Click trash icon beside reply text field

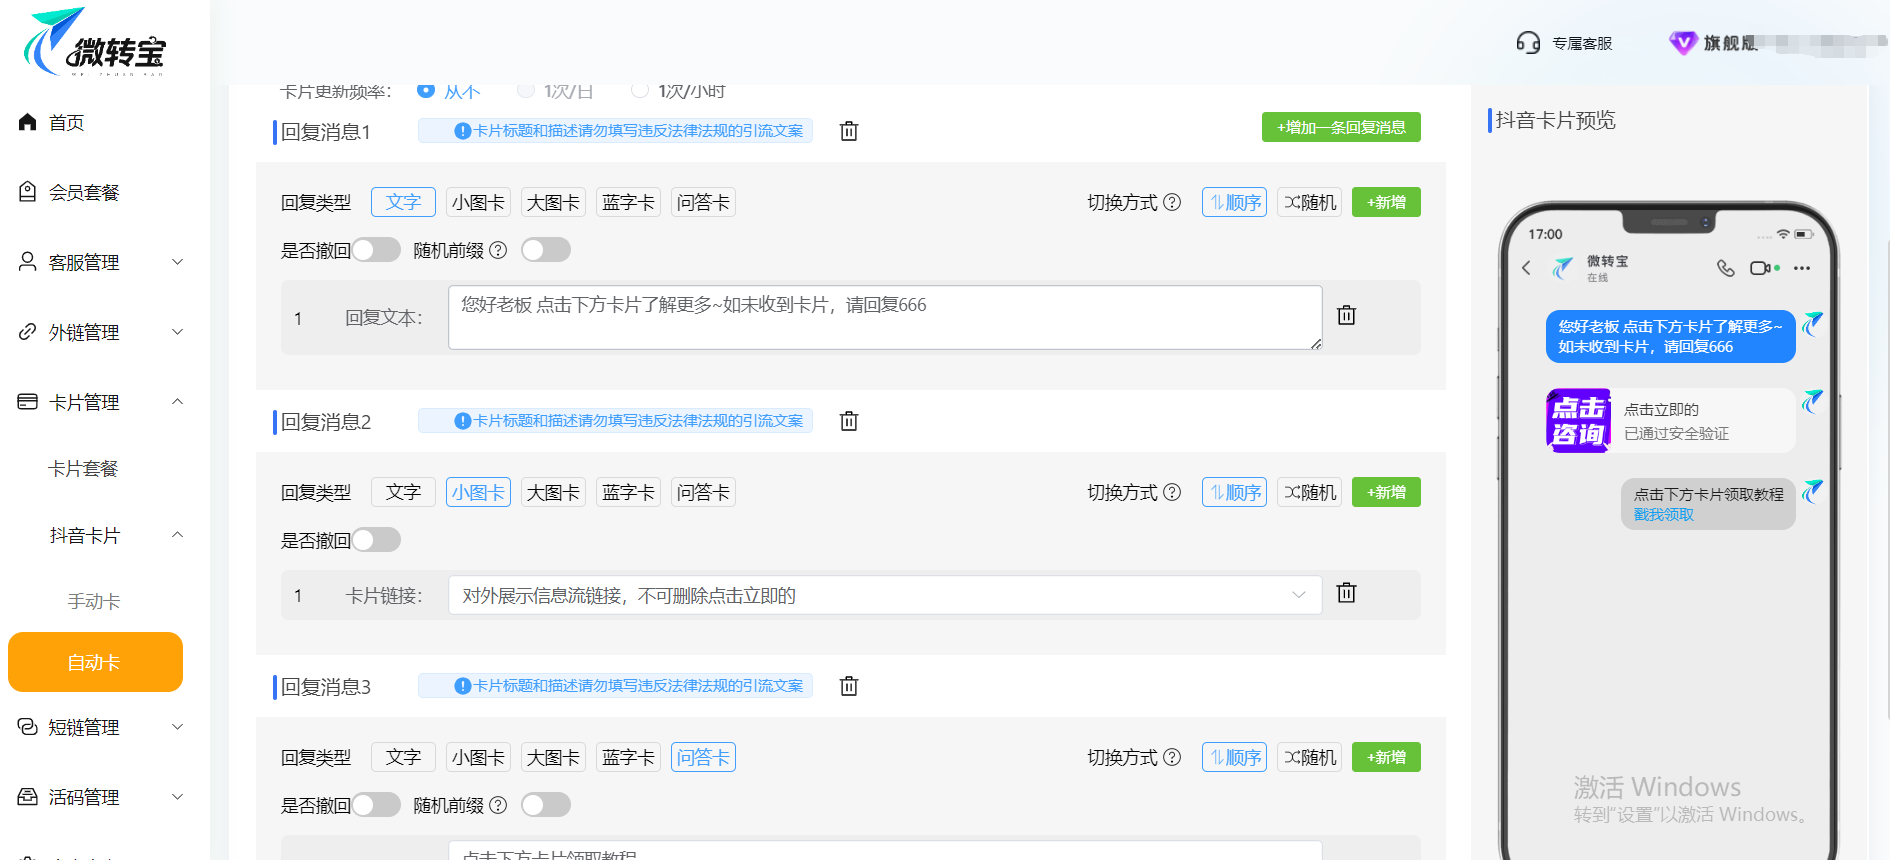coord(1347,316)
